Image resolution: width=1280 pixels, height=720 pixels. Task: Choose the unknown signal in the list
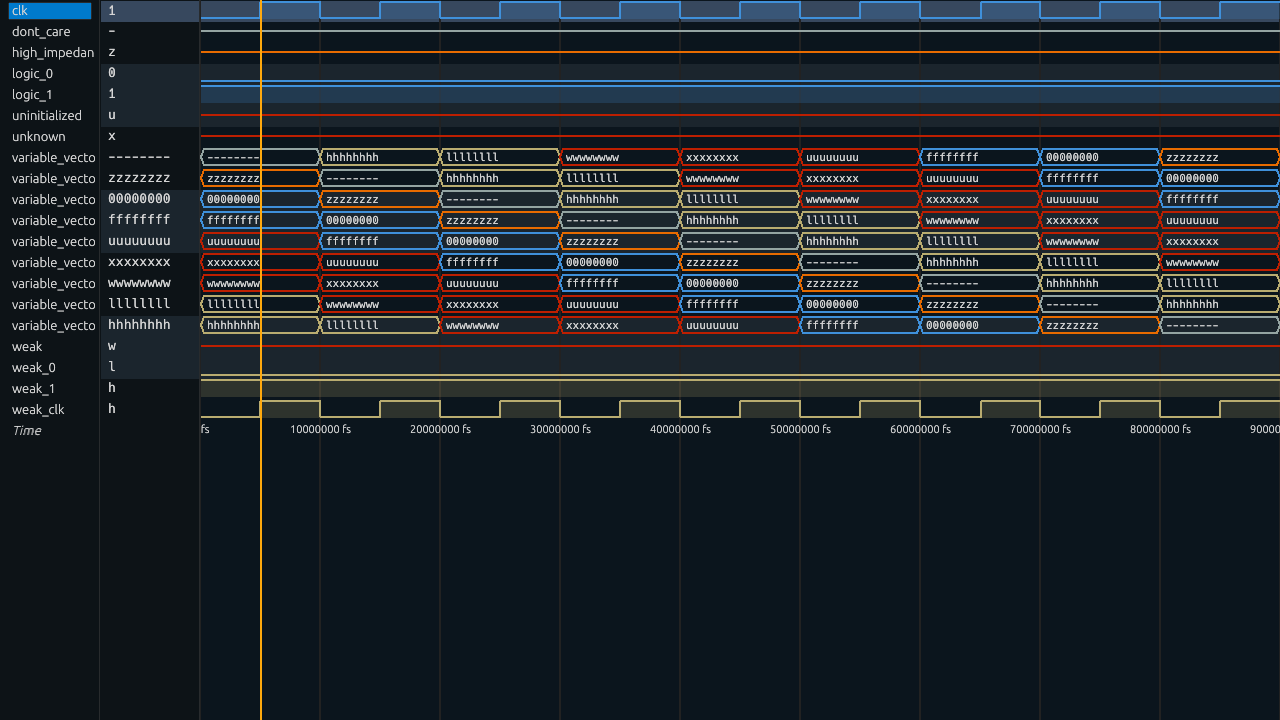(39, 137)
